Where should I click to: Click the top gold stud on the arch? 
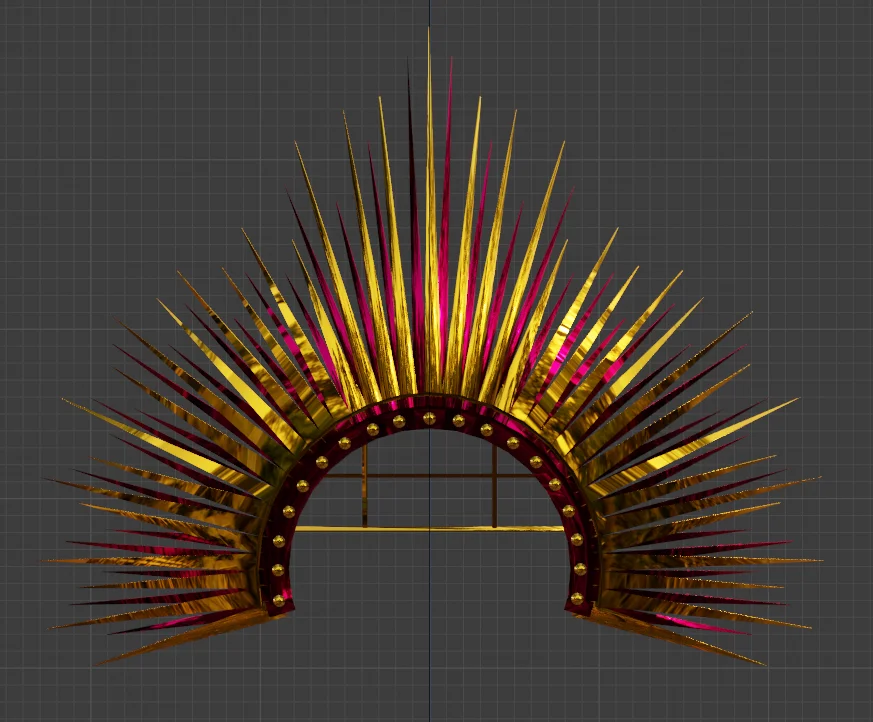point(428,417)
